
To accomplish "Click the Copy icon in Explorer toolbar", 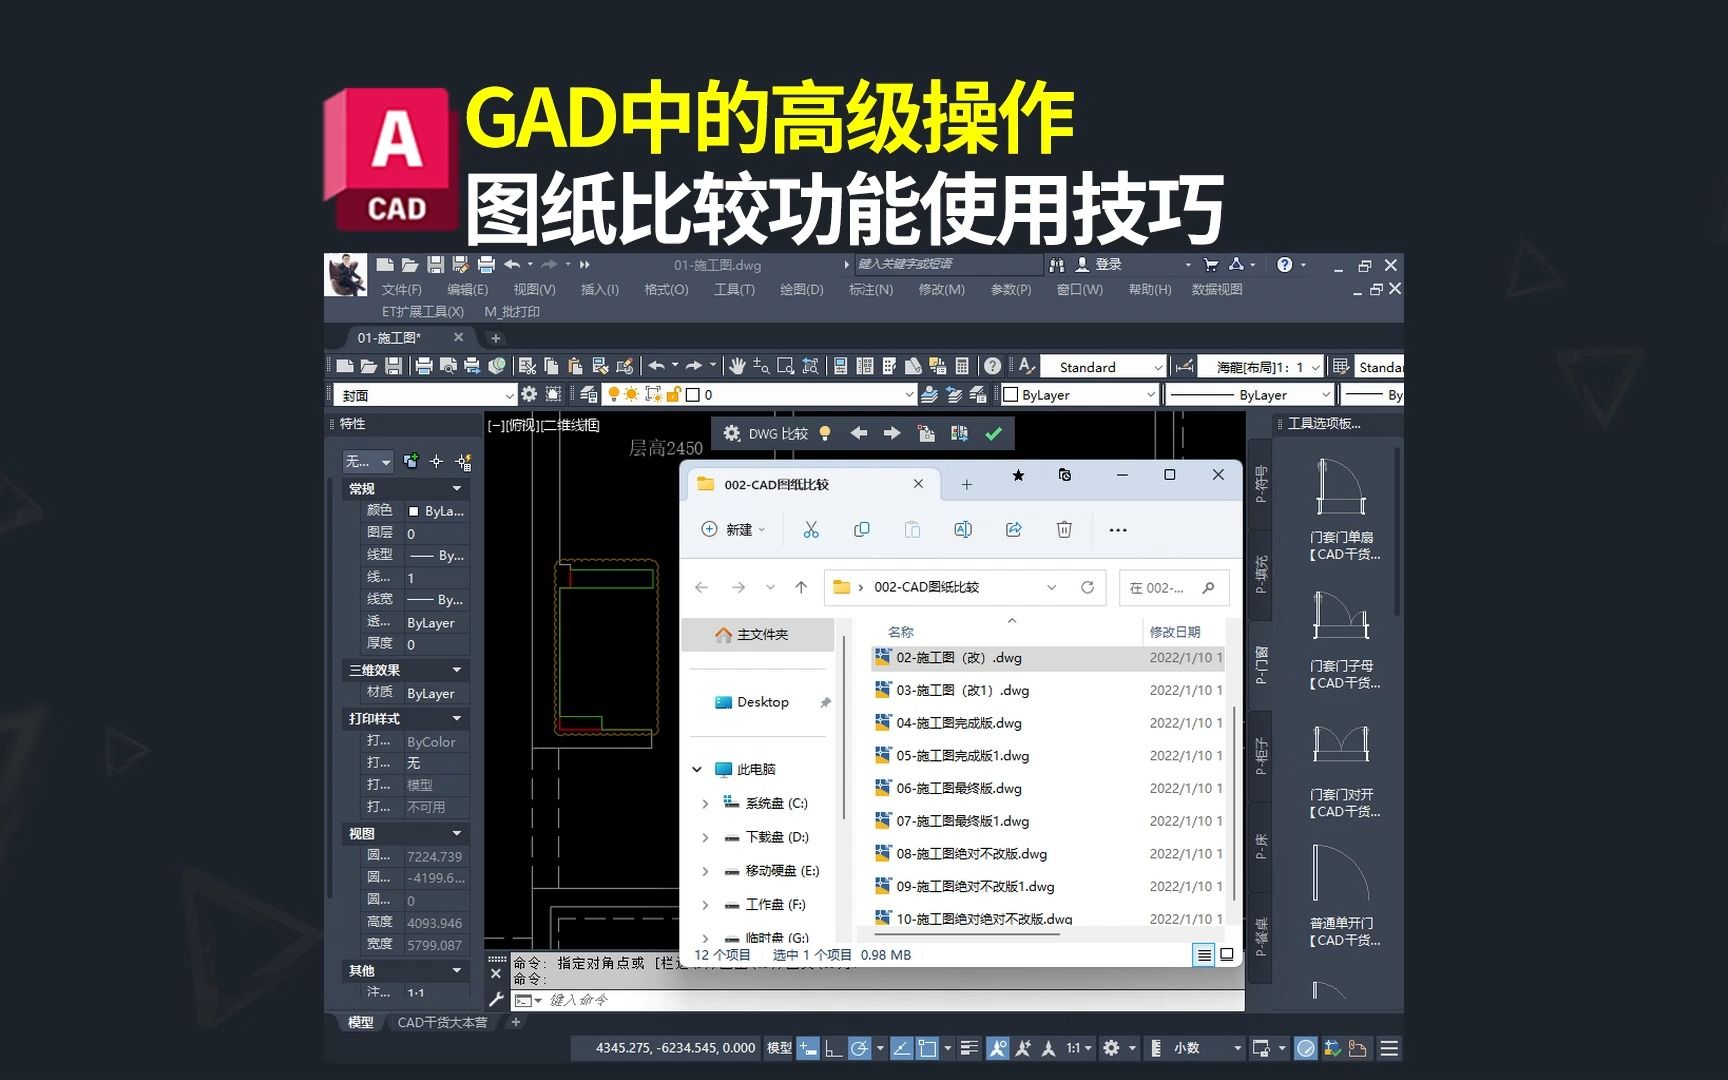I will point(861,529).
